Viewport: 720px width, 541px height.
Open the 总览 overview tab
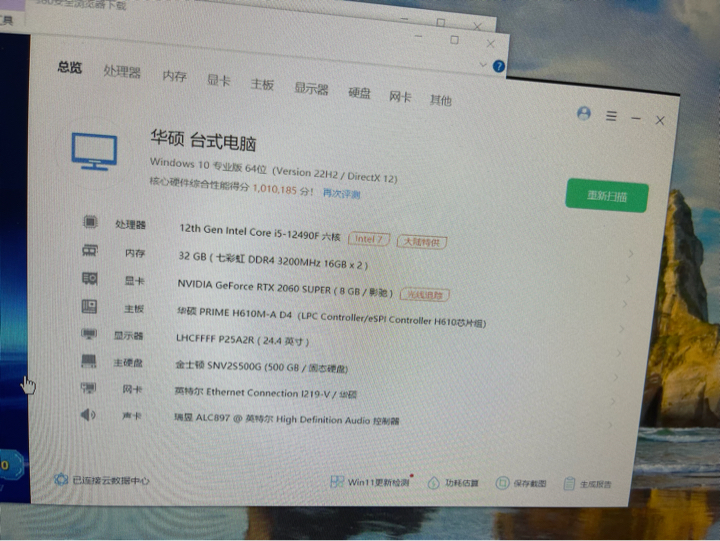point(70,68)
